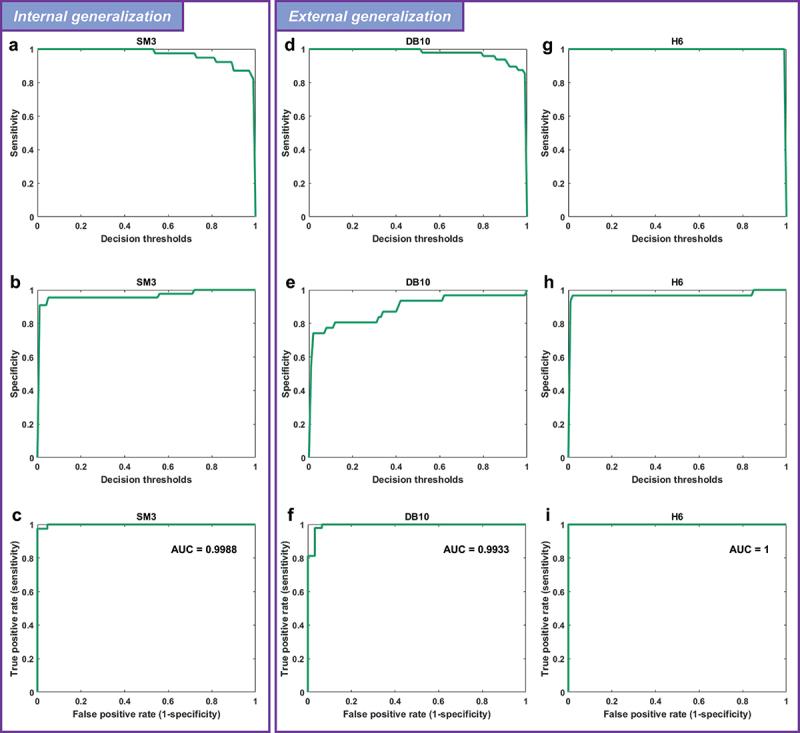The image size is (800, 733).
Task: Click the Sensitivity y-axis label in panel a
Action: click(x=14, y=132)
